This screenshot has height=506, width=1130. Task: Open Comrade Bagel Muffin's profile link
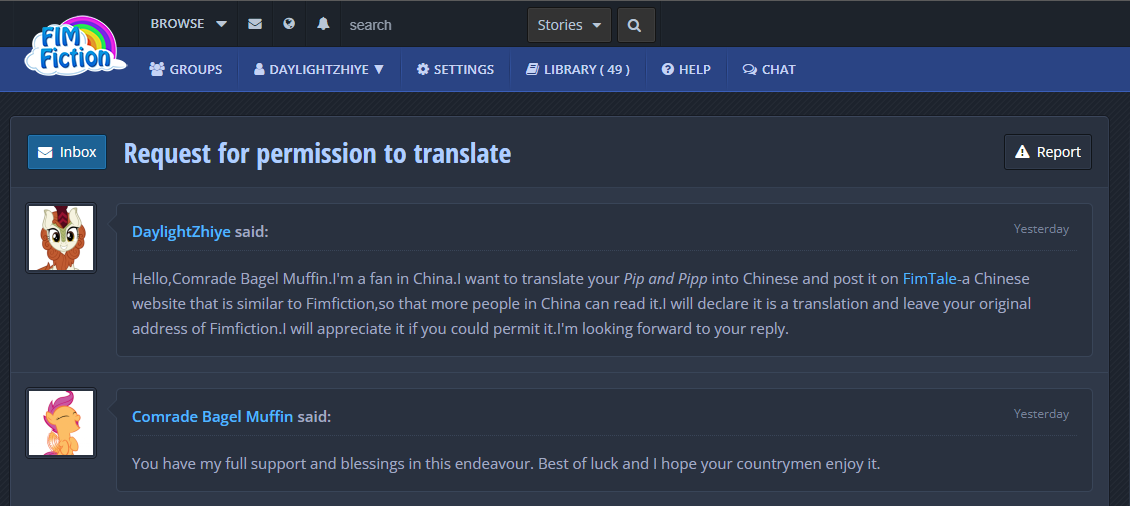[x=212, y=416]
